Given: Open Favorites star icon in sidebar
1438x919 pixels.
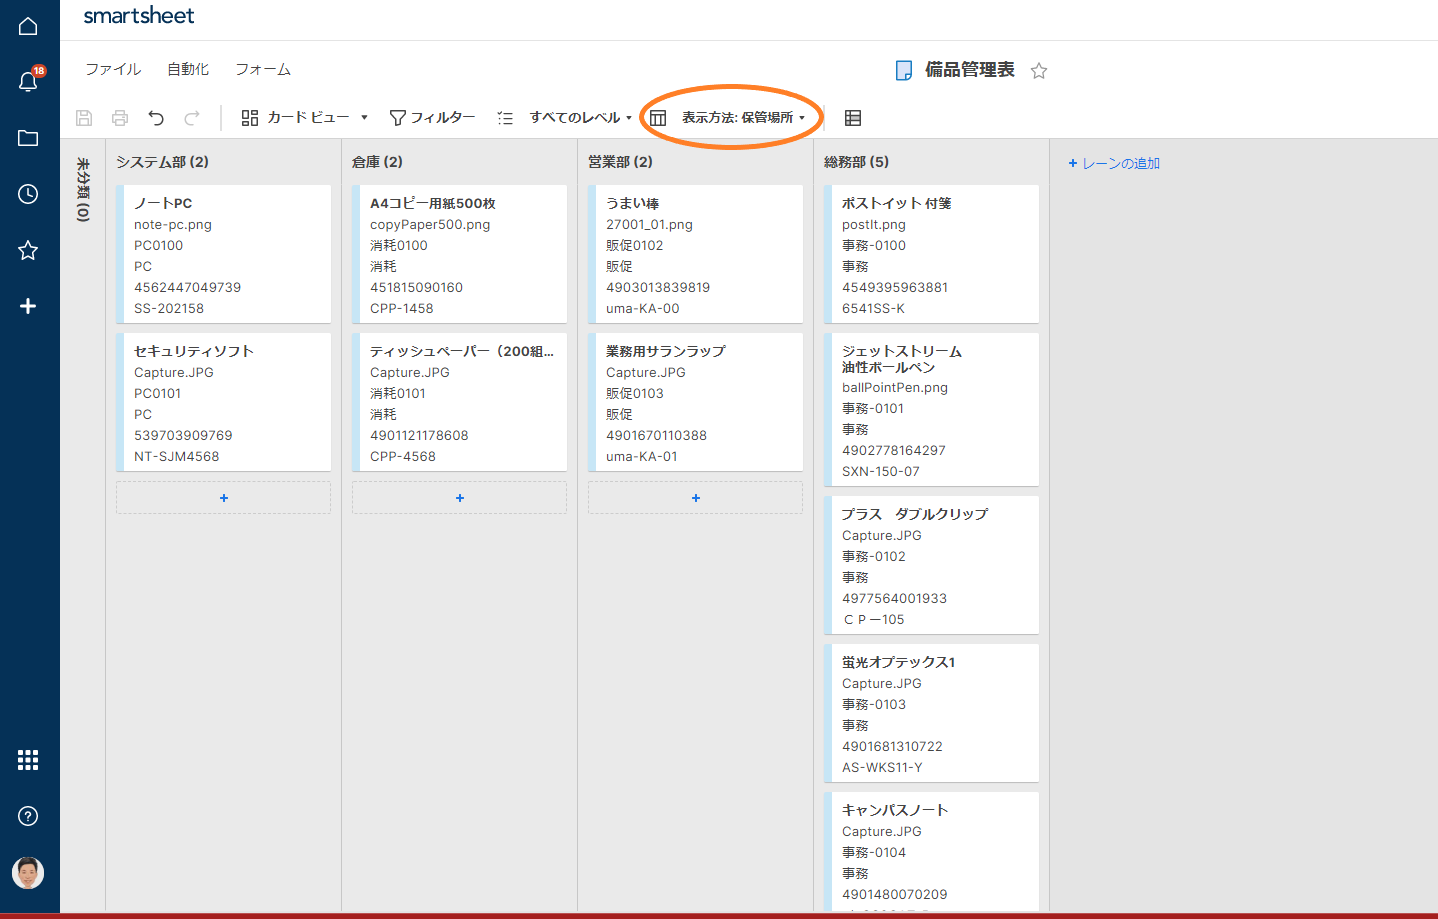Looking at the screenshot, I should point(28,250).
